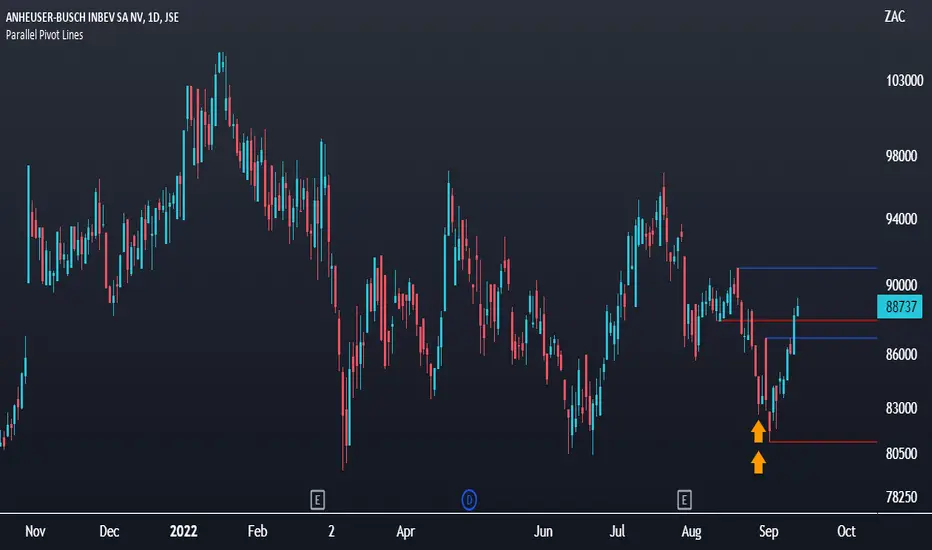Screen dimensions: 932x550
Task: Click the 90000 price axis label
Action: click(901, 285)
